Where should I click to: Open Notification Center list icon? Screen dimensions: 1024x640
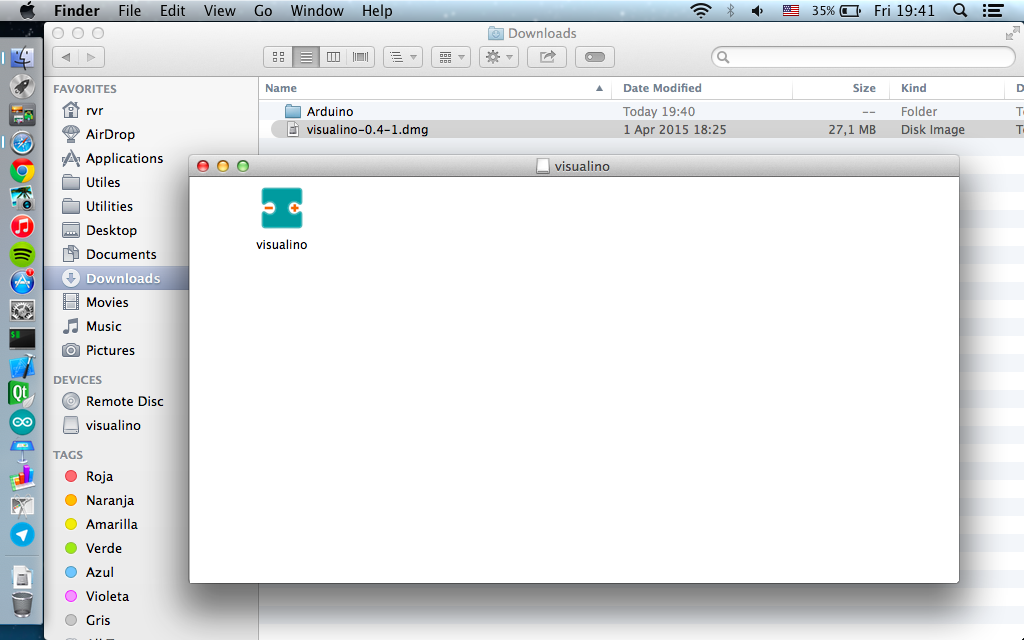tap(993, 10)
